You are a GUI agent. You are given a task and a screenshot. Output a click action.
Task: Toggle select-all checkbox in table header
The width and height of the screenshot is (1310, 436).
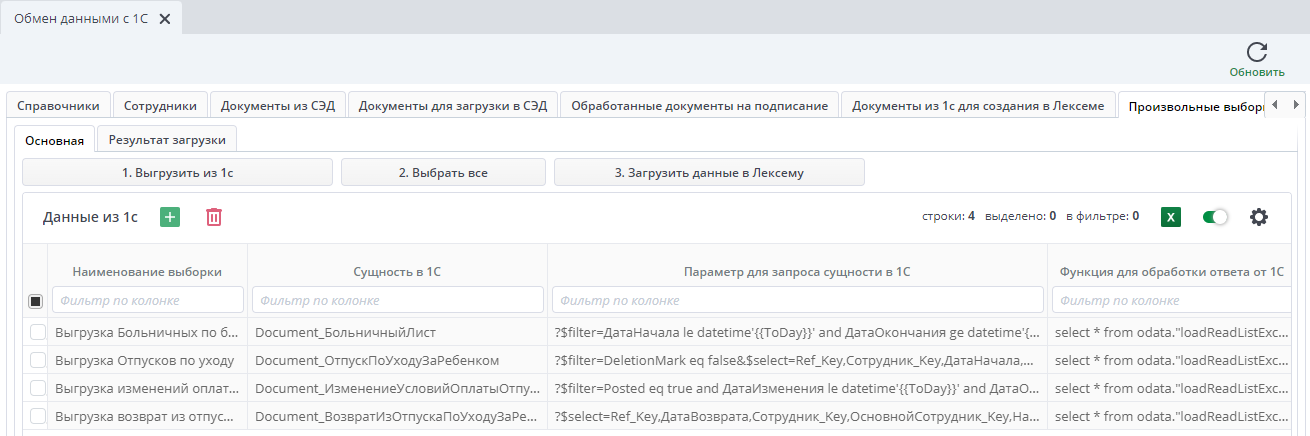click(36, 301)
